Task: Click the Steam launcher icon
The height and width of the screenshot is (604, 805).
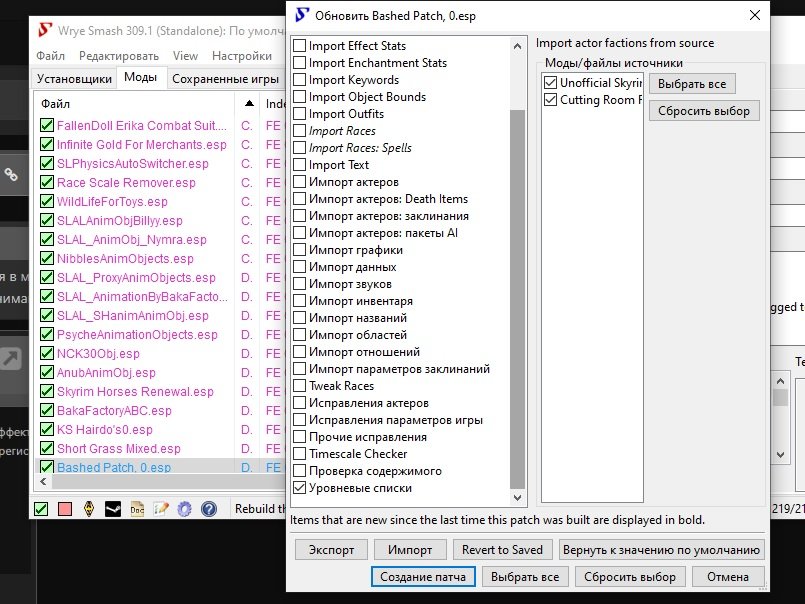Action: [113, 509]
